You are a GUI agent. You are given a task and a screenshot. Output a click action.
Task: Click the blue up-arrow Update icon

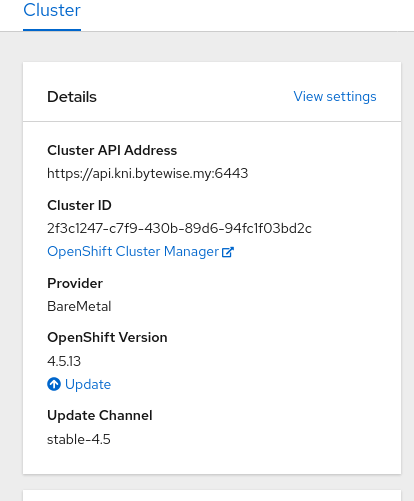pos(54,384)
